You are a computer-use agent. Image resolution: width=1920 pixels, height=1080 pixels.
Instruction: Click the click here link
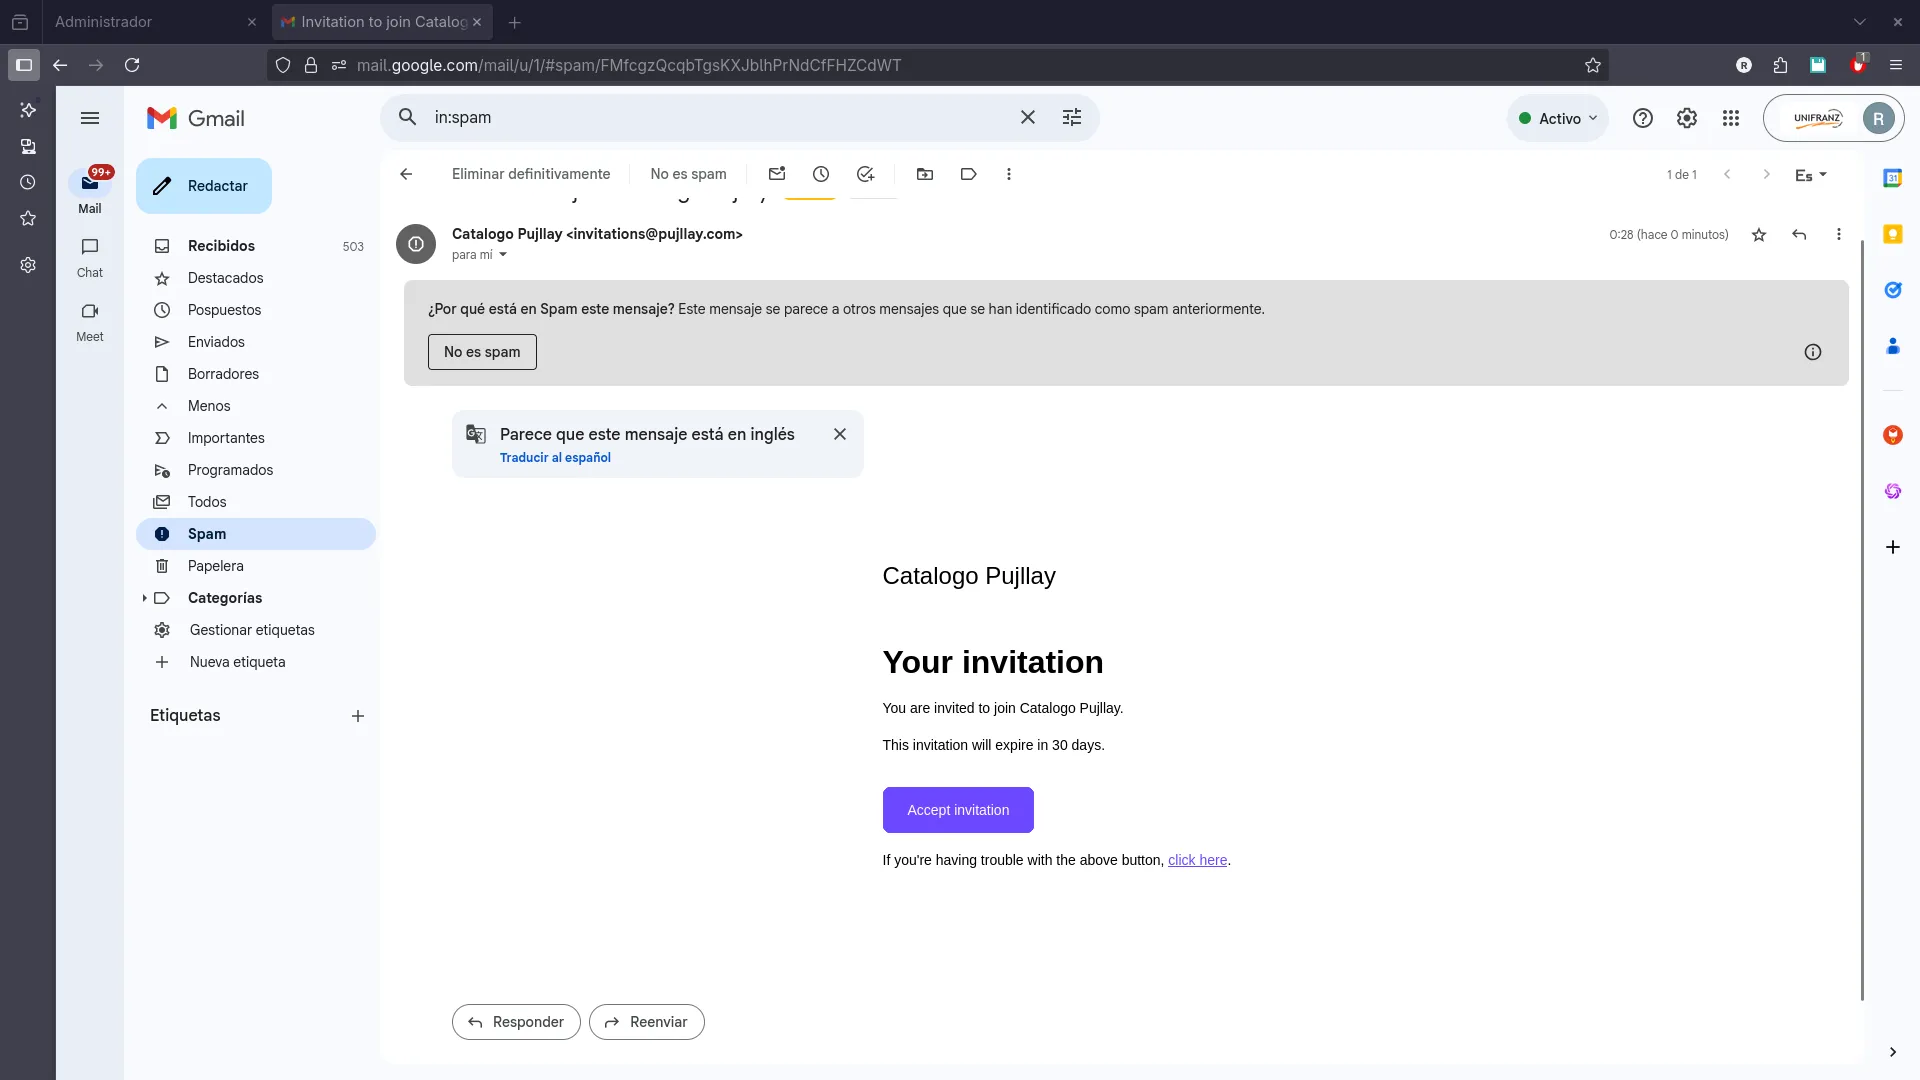click(1197, 860)
